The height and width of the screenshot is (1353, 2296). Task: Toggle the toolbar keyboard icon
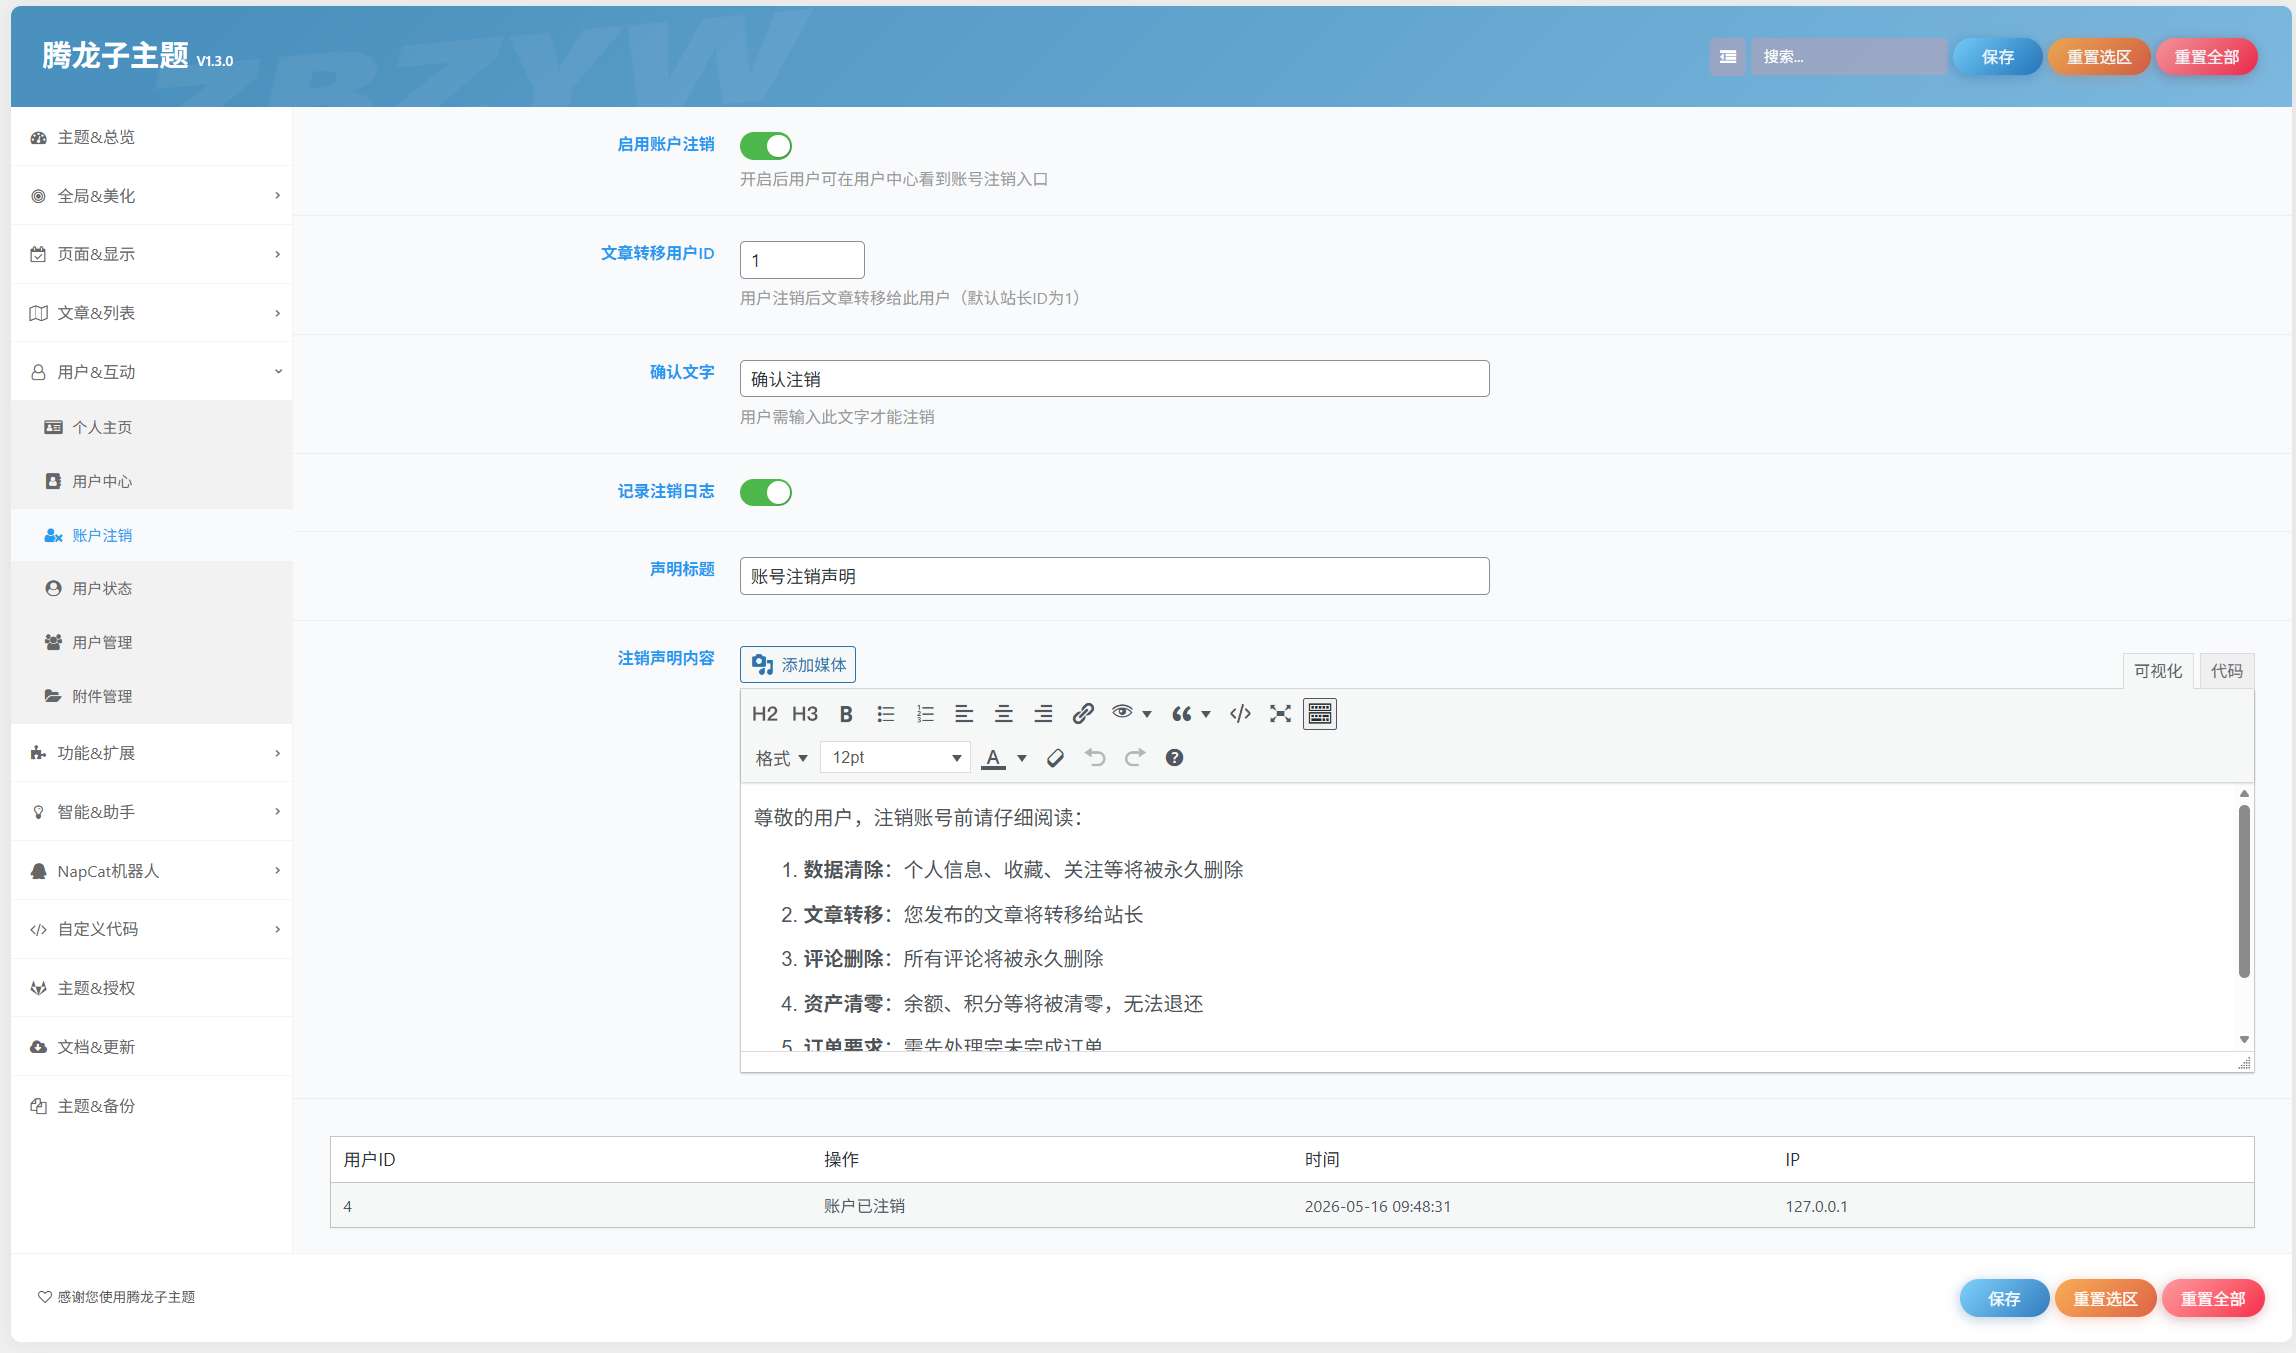pos(1320,714)
